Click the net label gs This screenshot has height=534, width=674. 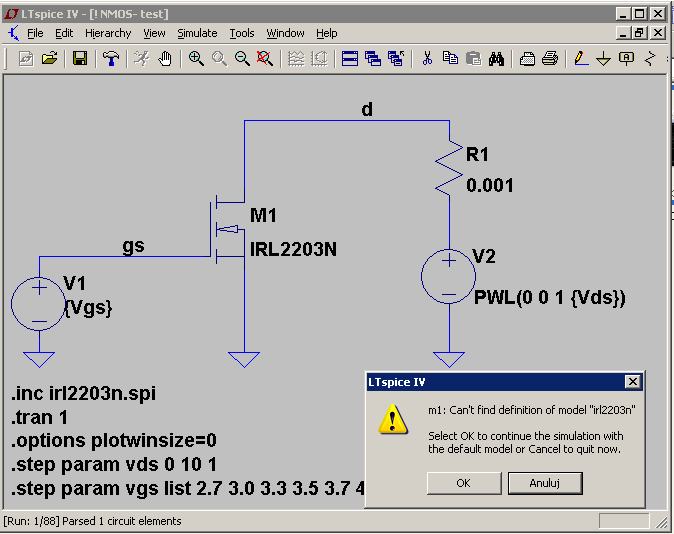134,246
